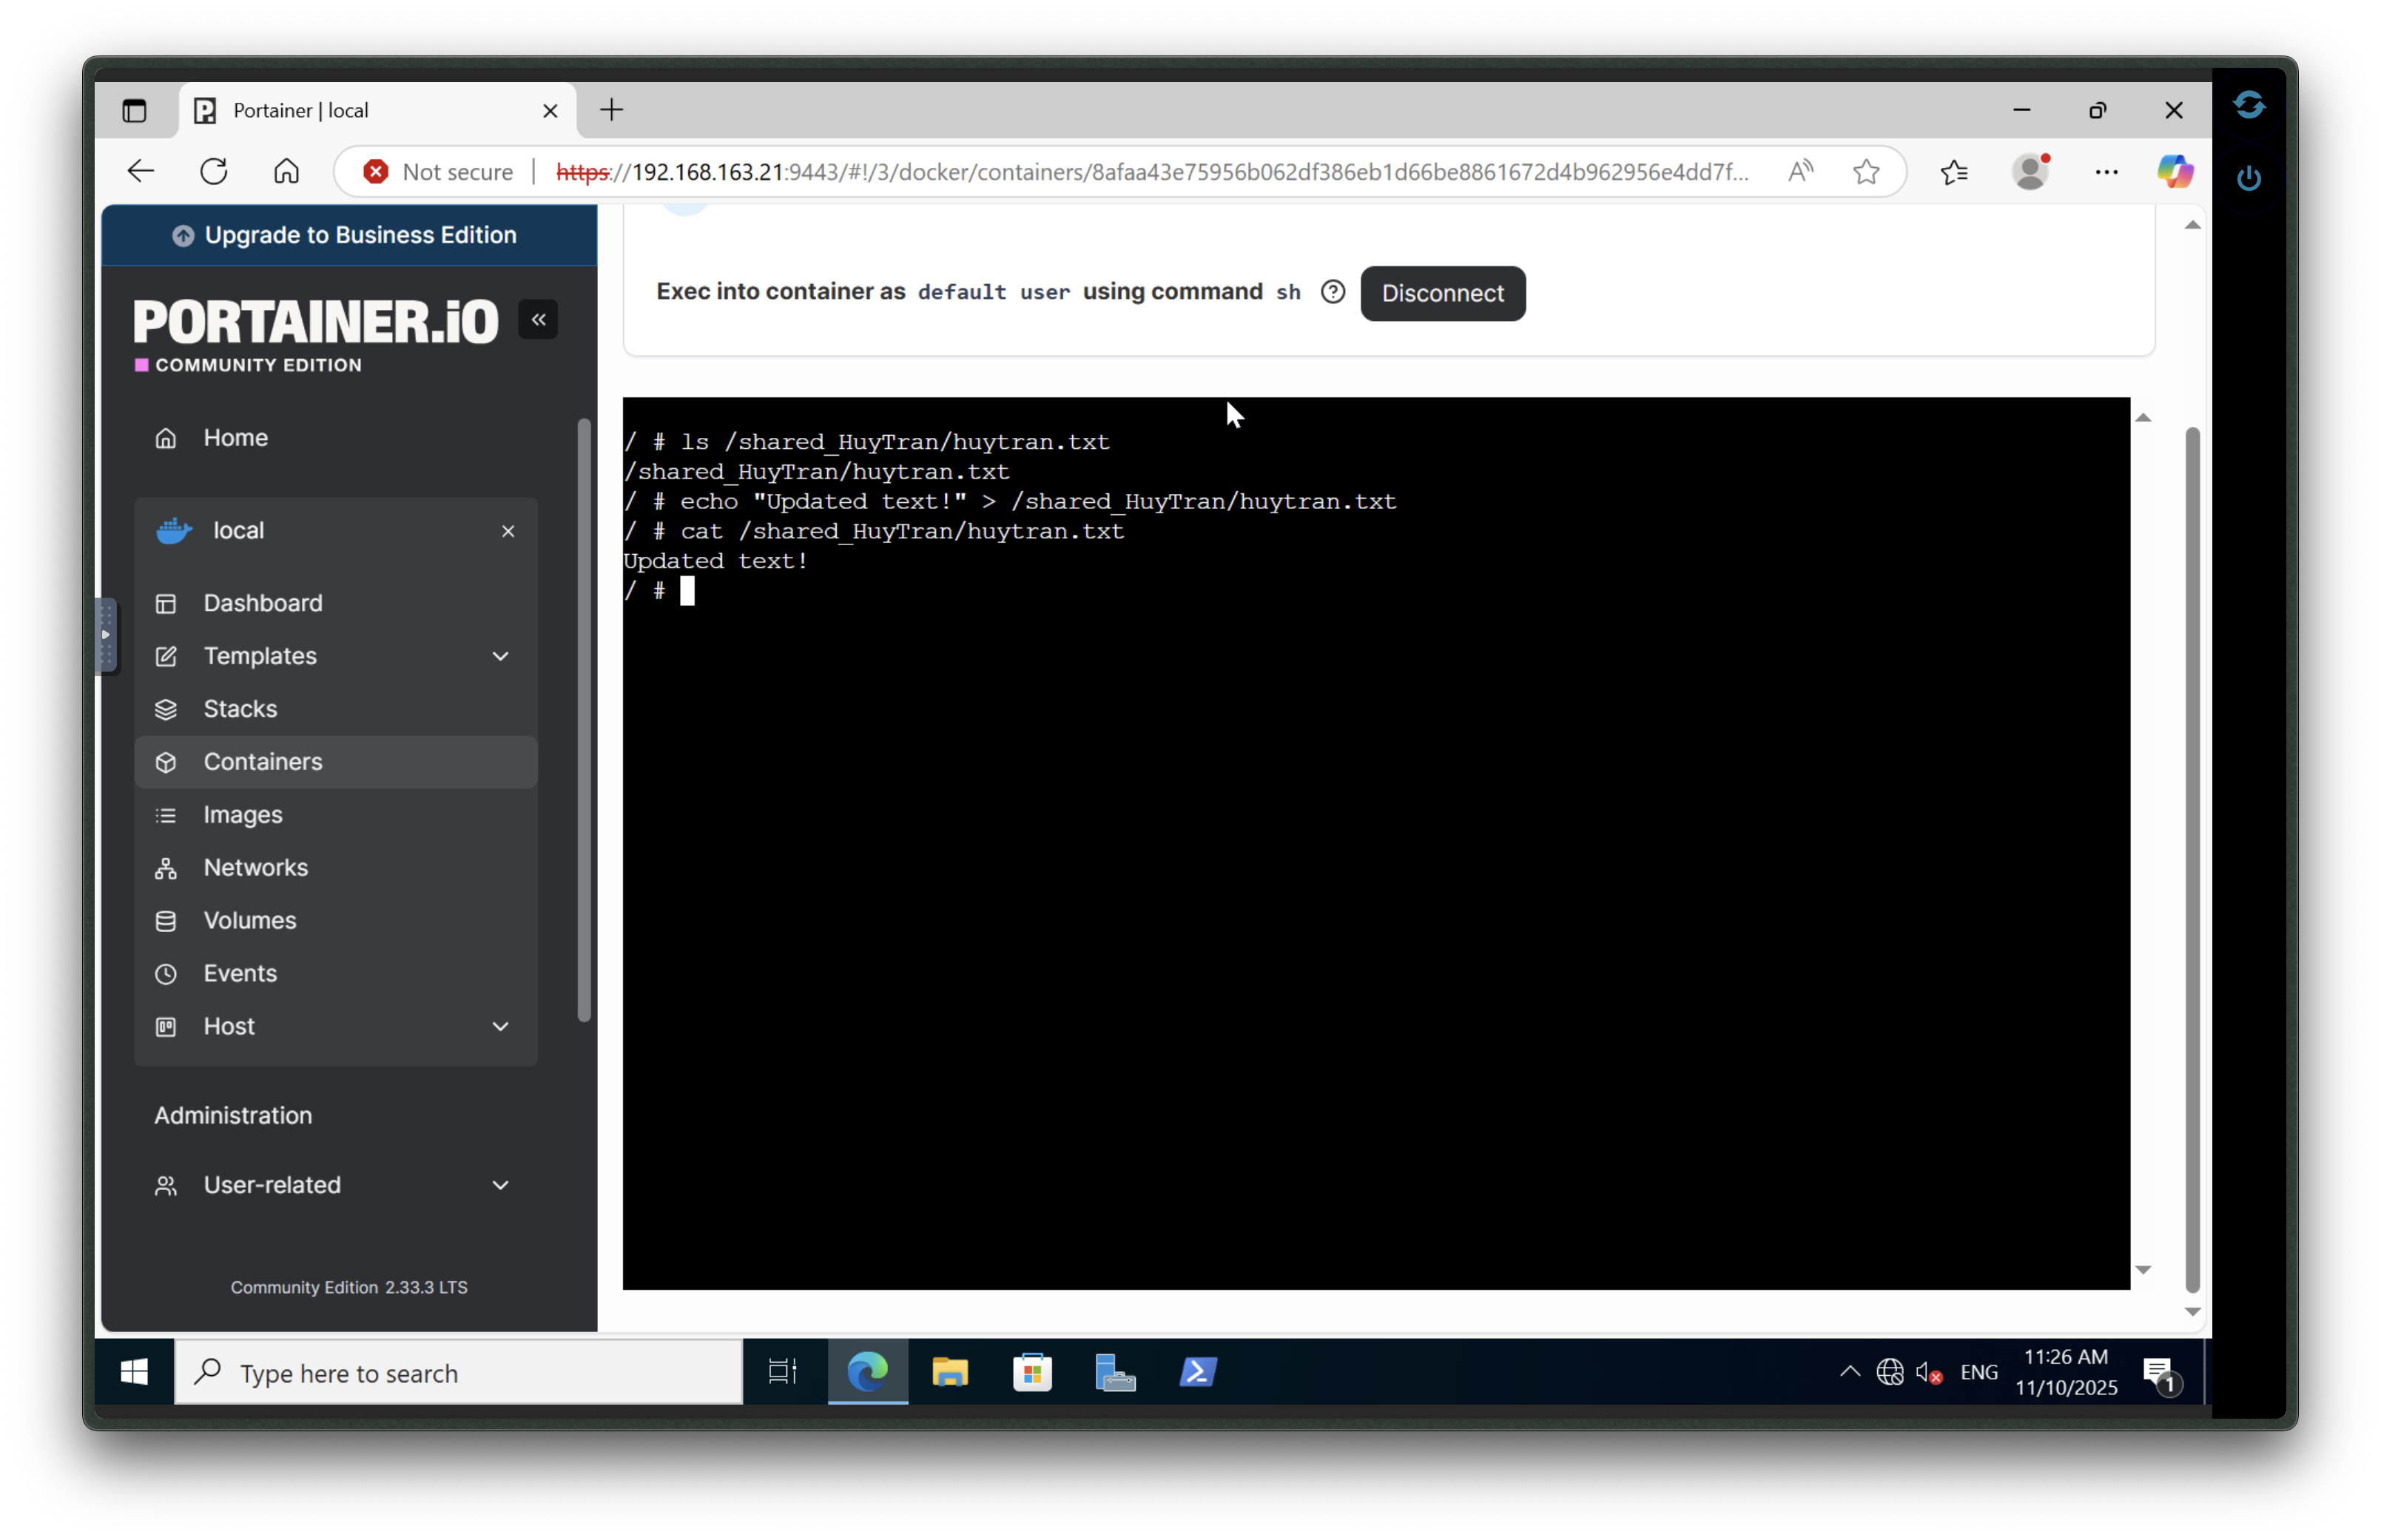Click inside the black terminal console
Screen dimensions: 2381x1540
coord(1375,900)
